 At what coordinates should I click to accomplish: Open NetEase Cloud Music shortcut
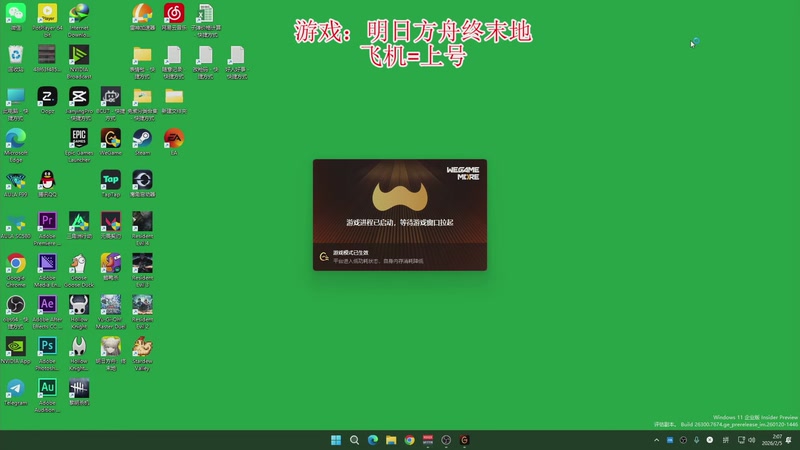pyautogui.click(x=174, y=17)
